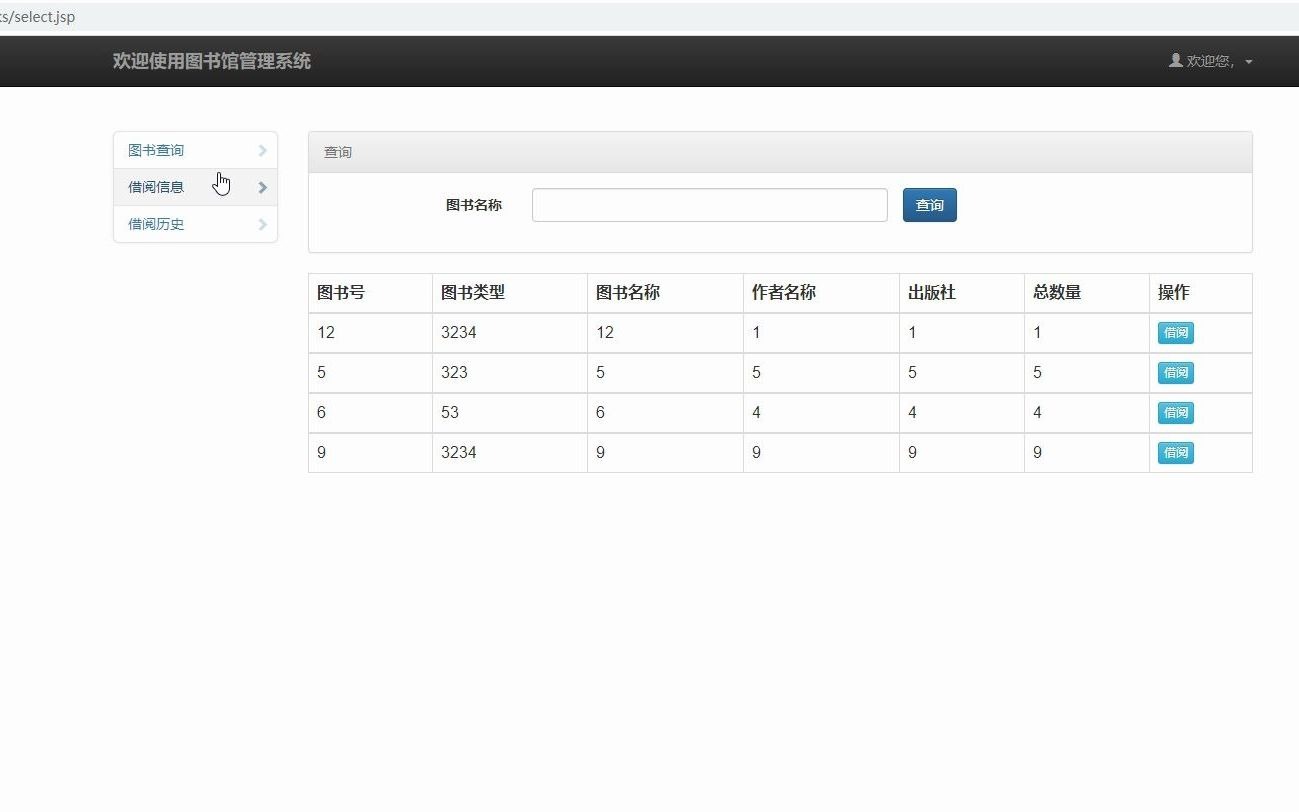The width and height of the screenshot is (1299, 812).
Task: Click the 查询 panel heading
Action: point(780,153)
